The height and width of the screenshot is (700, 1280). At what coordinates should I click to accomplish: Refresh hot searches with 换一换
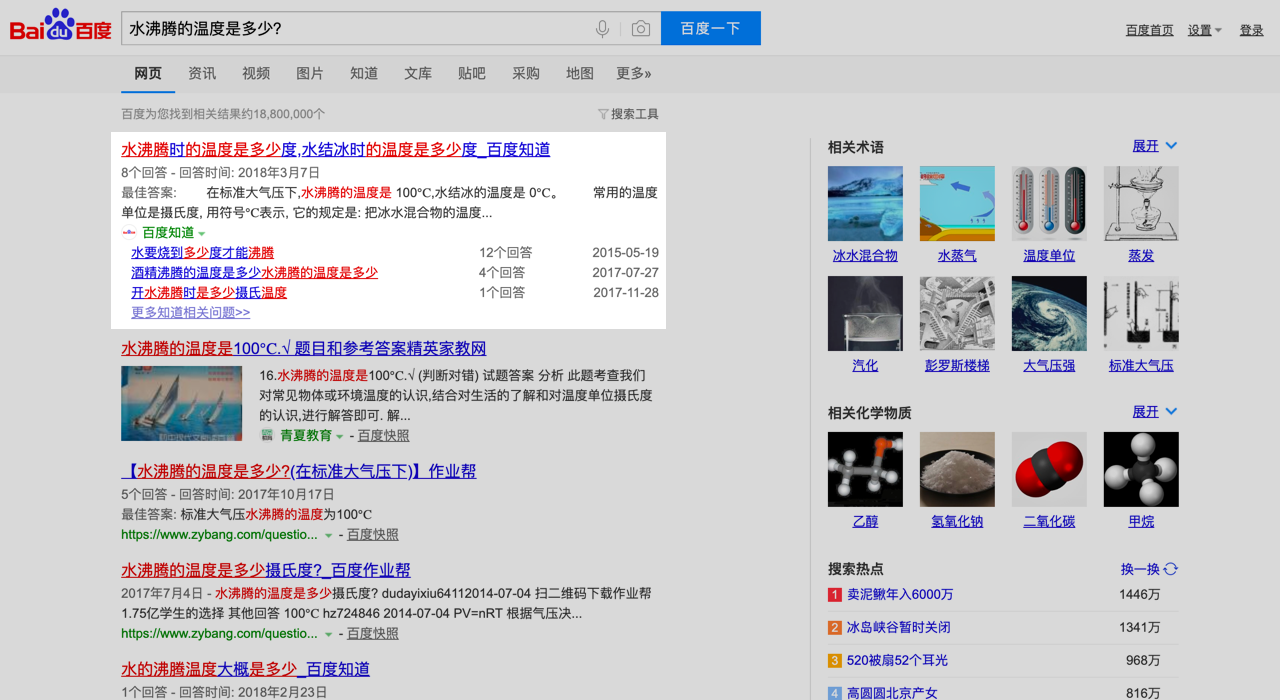point(1149,569)
